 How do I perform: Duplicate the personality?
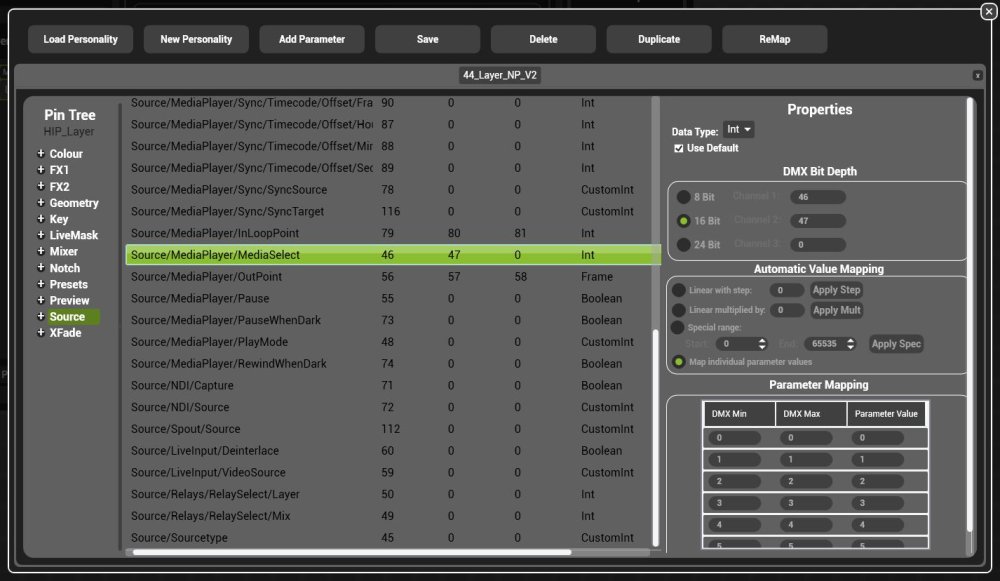659,39
